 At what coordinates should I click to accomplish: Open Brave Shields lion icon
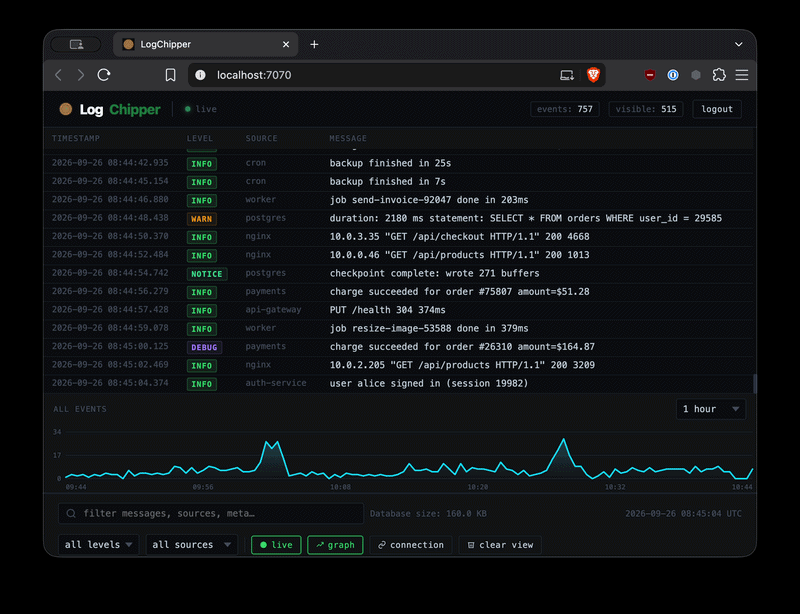click(593, 75)
